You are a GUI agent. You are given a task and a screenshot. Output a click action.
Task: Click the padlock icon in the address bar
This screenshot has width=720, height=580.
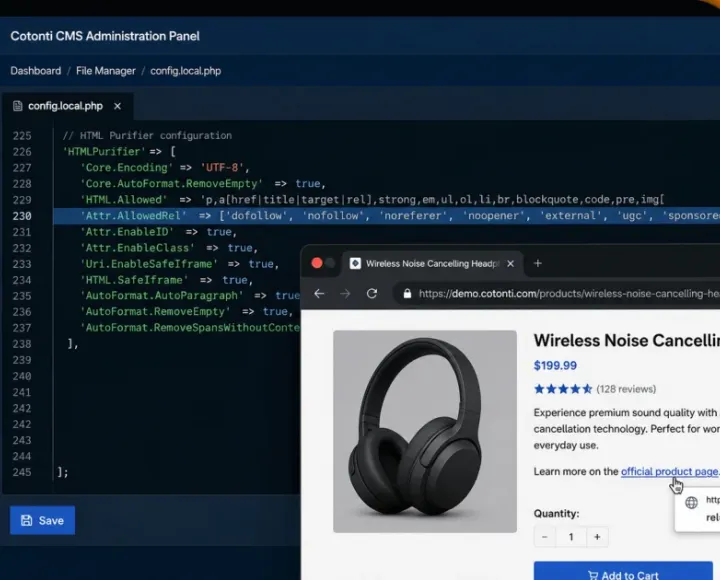point(407,294)
